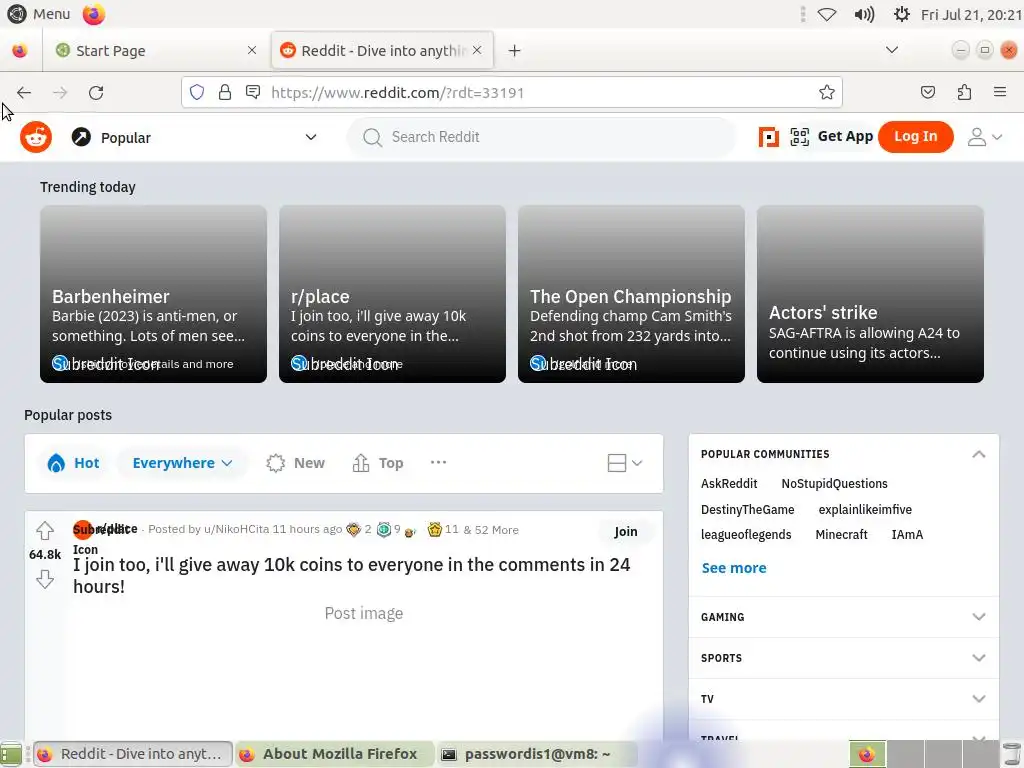This screenshot has width=1024, height=768.
Task: Upvote the 10k coins post
Action: [44, 530]
